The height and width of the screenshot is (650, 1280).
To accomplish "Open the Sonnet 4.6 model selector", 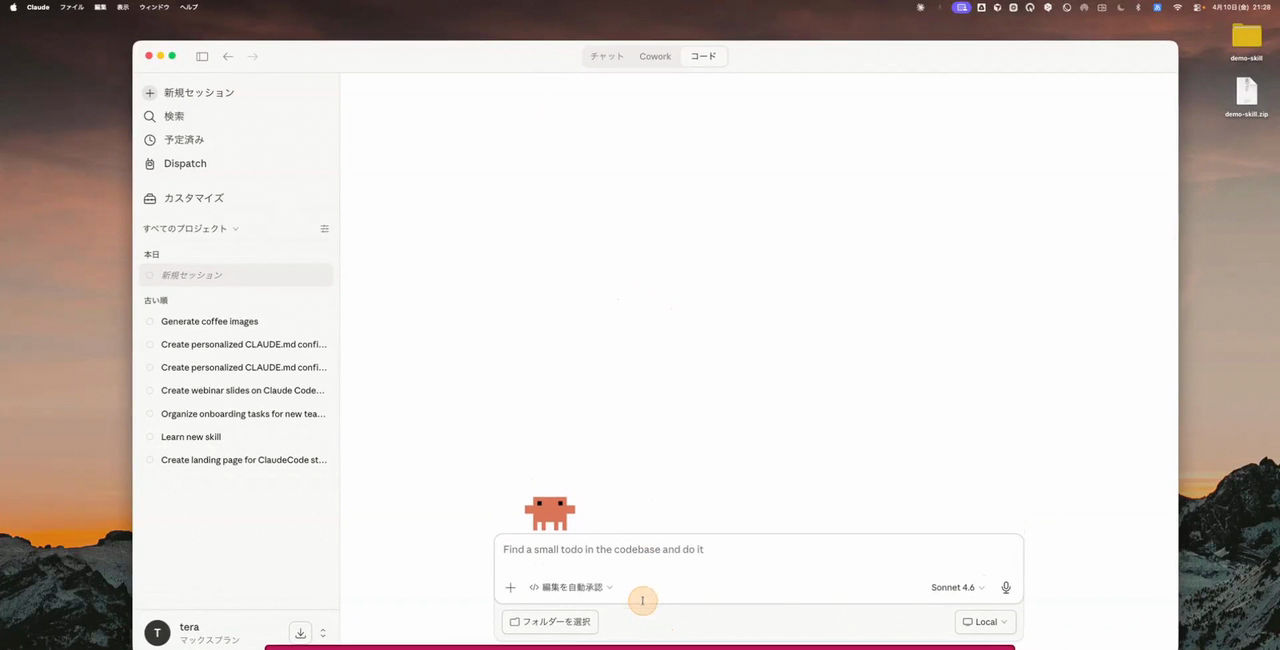I will (958, 588).
